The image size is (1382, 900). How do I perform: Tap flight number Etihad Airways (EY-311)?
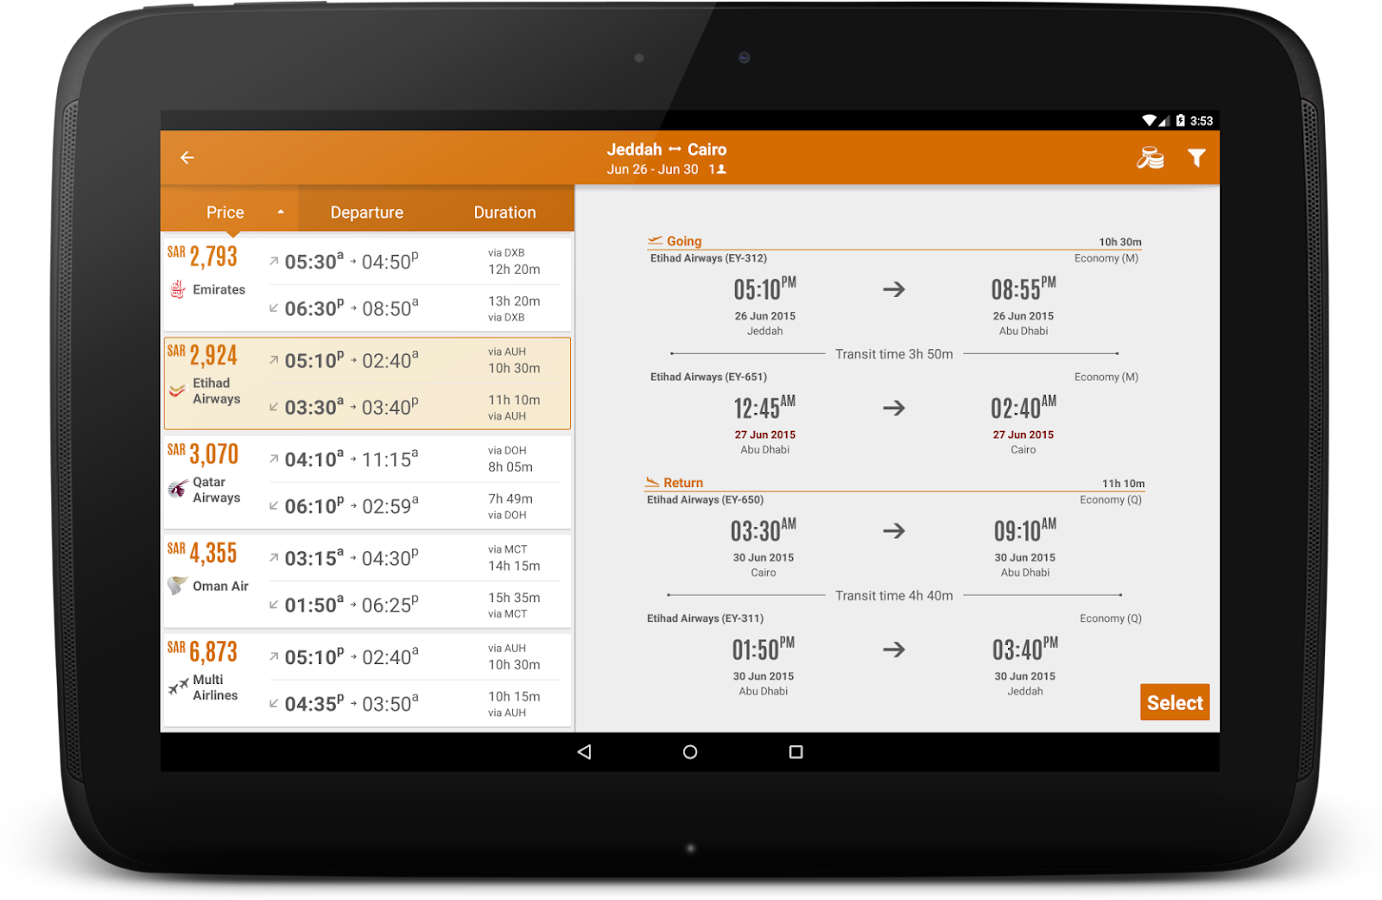(705, 618)
